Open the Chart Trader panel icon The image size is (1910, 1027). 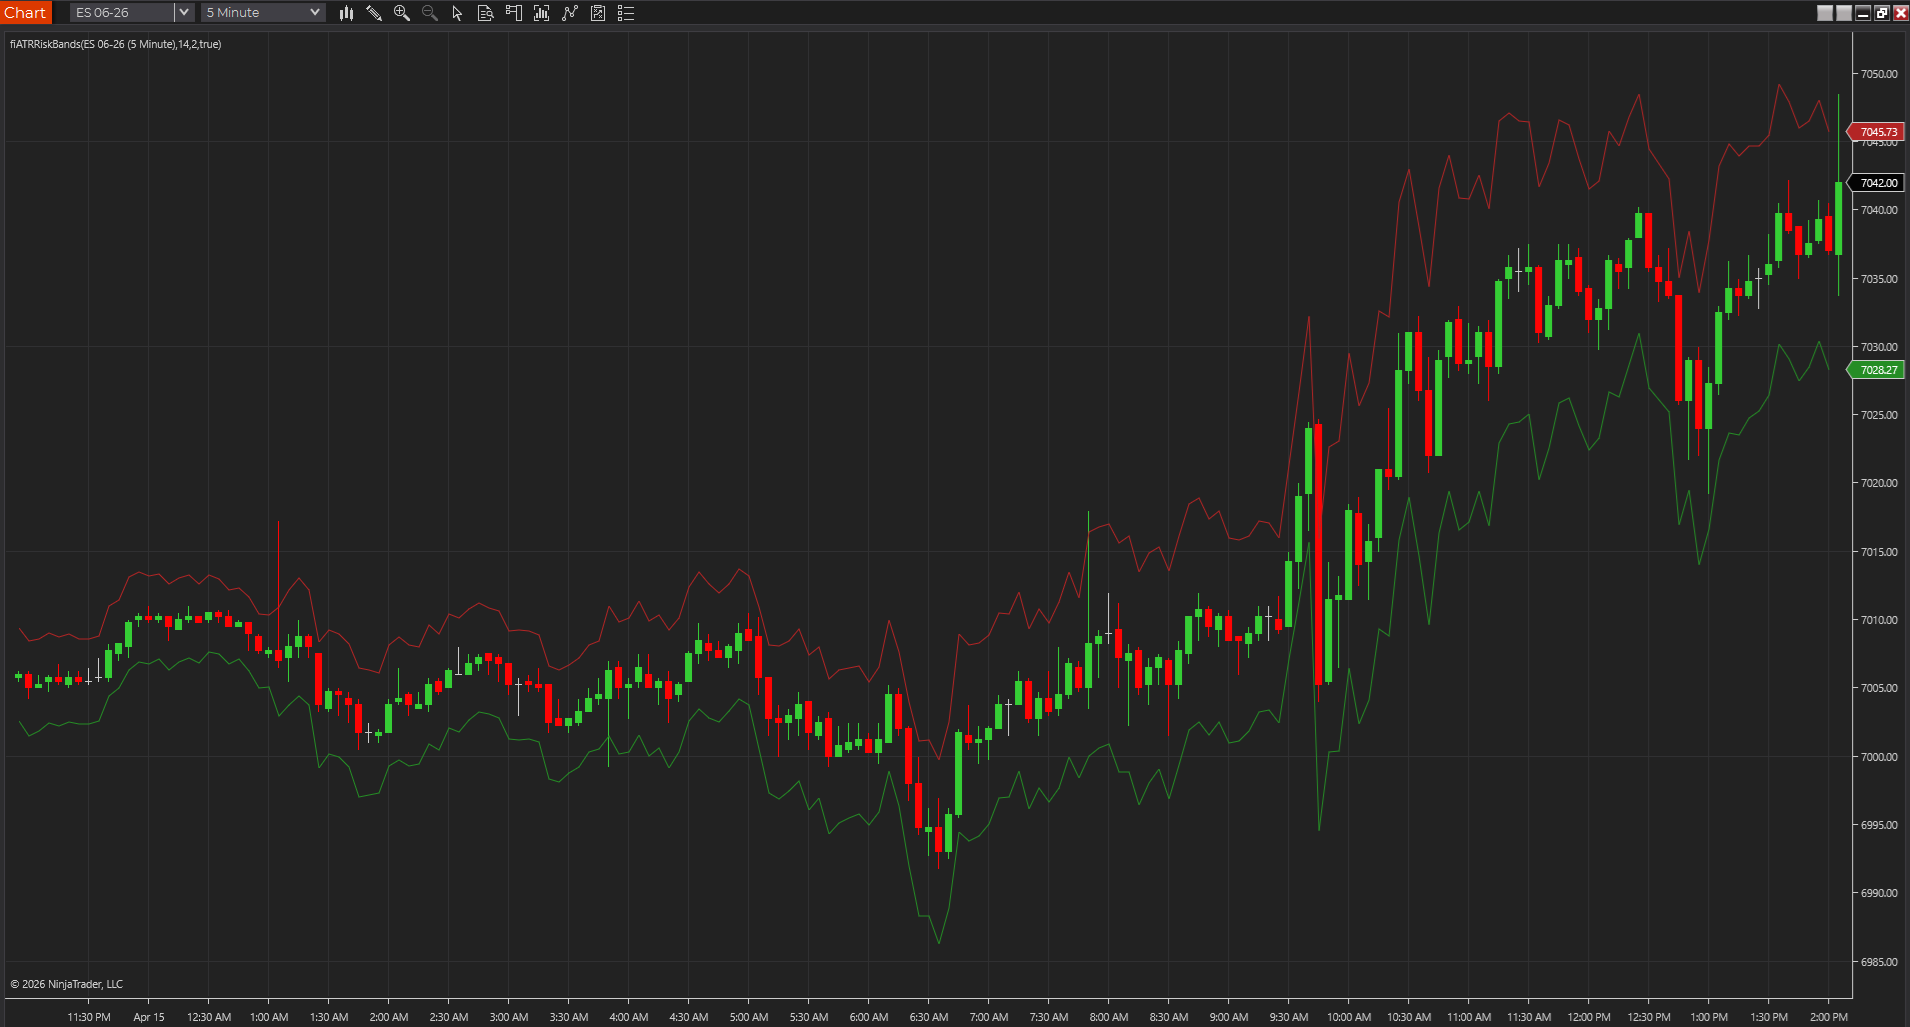point(513,12)
